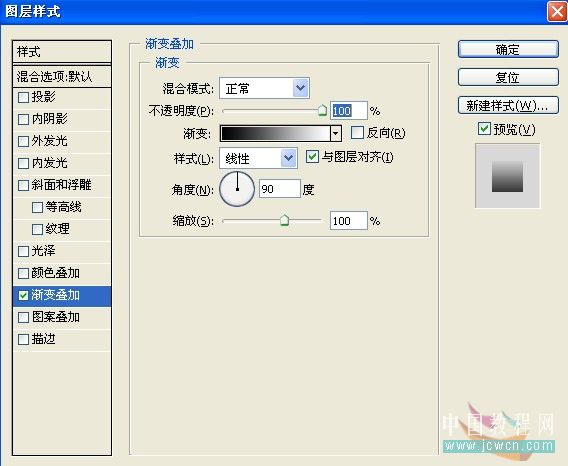Enable the 斜面和浮雕 bevel checkbox
This screenshot has height=466, width=568.
tap(24, 185)
